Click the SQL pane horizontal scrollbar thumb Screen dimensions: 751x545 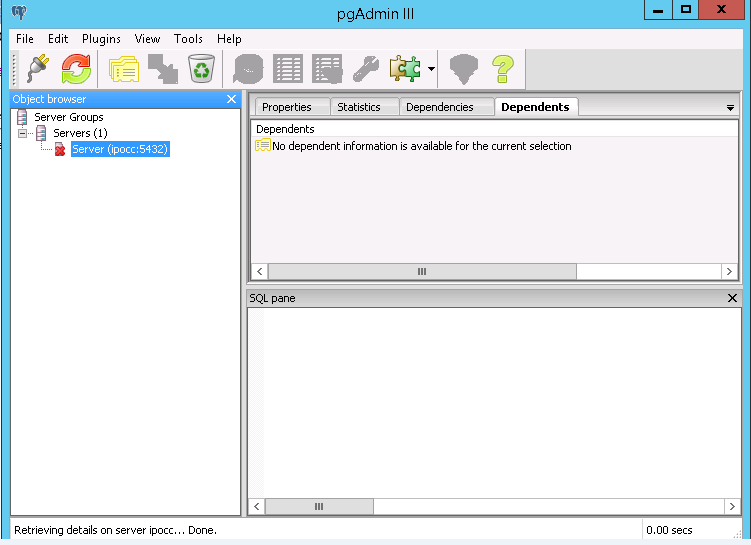(319, 506)
